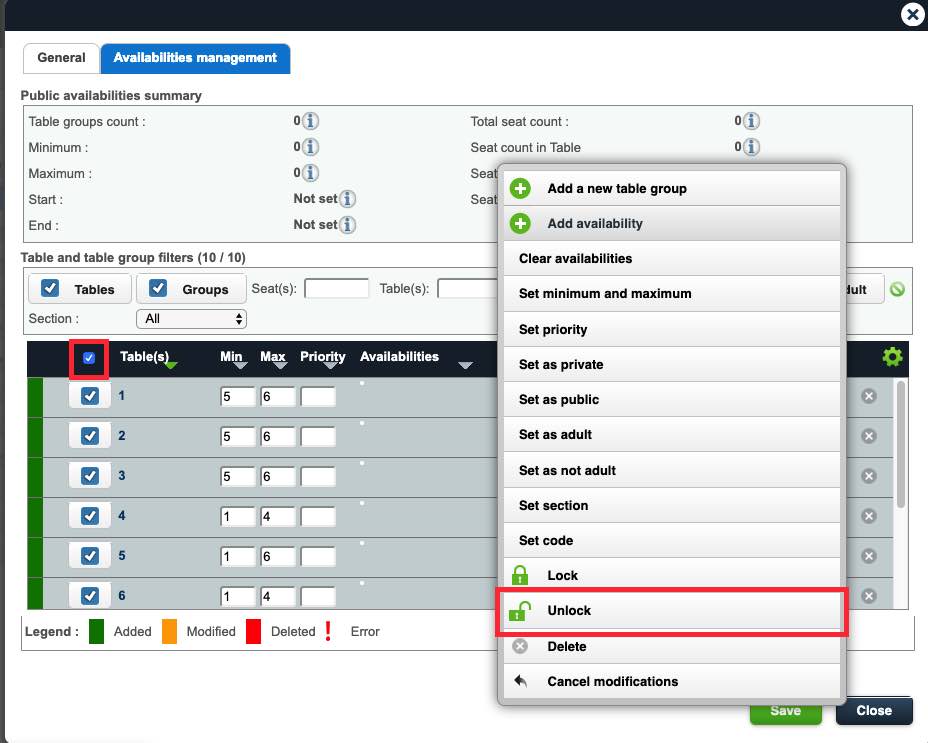Viewport: 928px width, 743px height.
Task: Click the Cancel modifications back-arrow icon
Action: pos(519,681)
